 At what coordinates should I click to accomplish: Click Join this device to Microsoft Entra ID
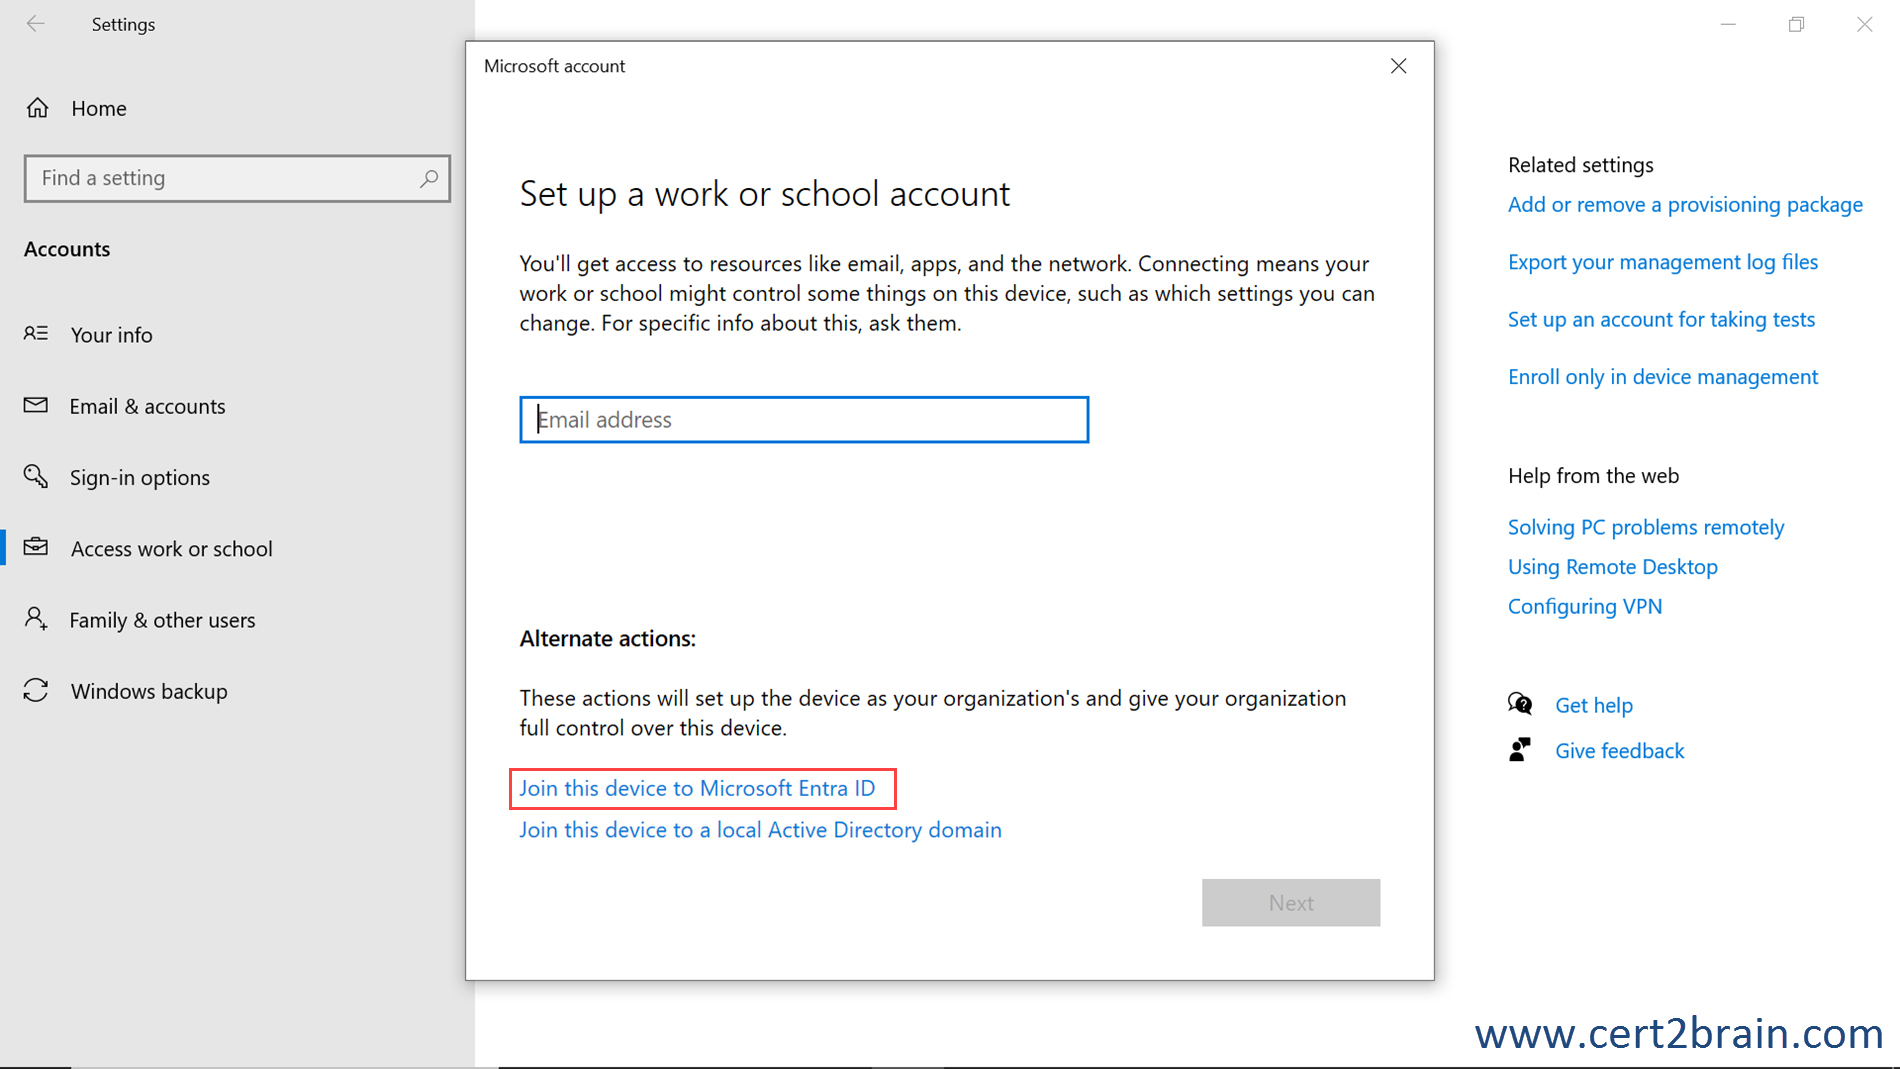pyautogui.click(x=697, y=788)
